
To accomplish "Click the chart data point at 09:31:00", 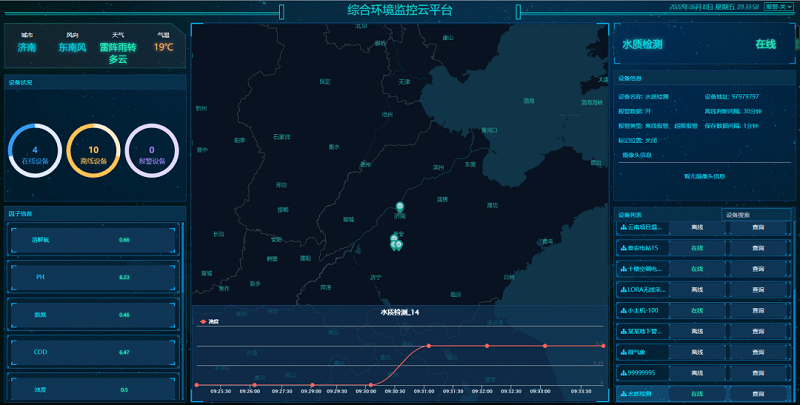I will (x=429, y=346).
